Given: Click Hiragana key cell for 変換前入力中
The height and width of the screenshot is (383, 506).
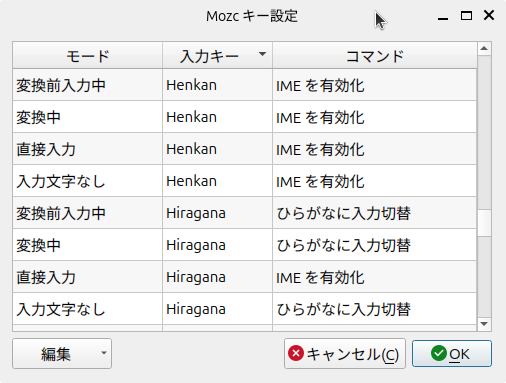Looking at the screenshot, I should 217,213.
